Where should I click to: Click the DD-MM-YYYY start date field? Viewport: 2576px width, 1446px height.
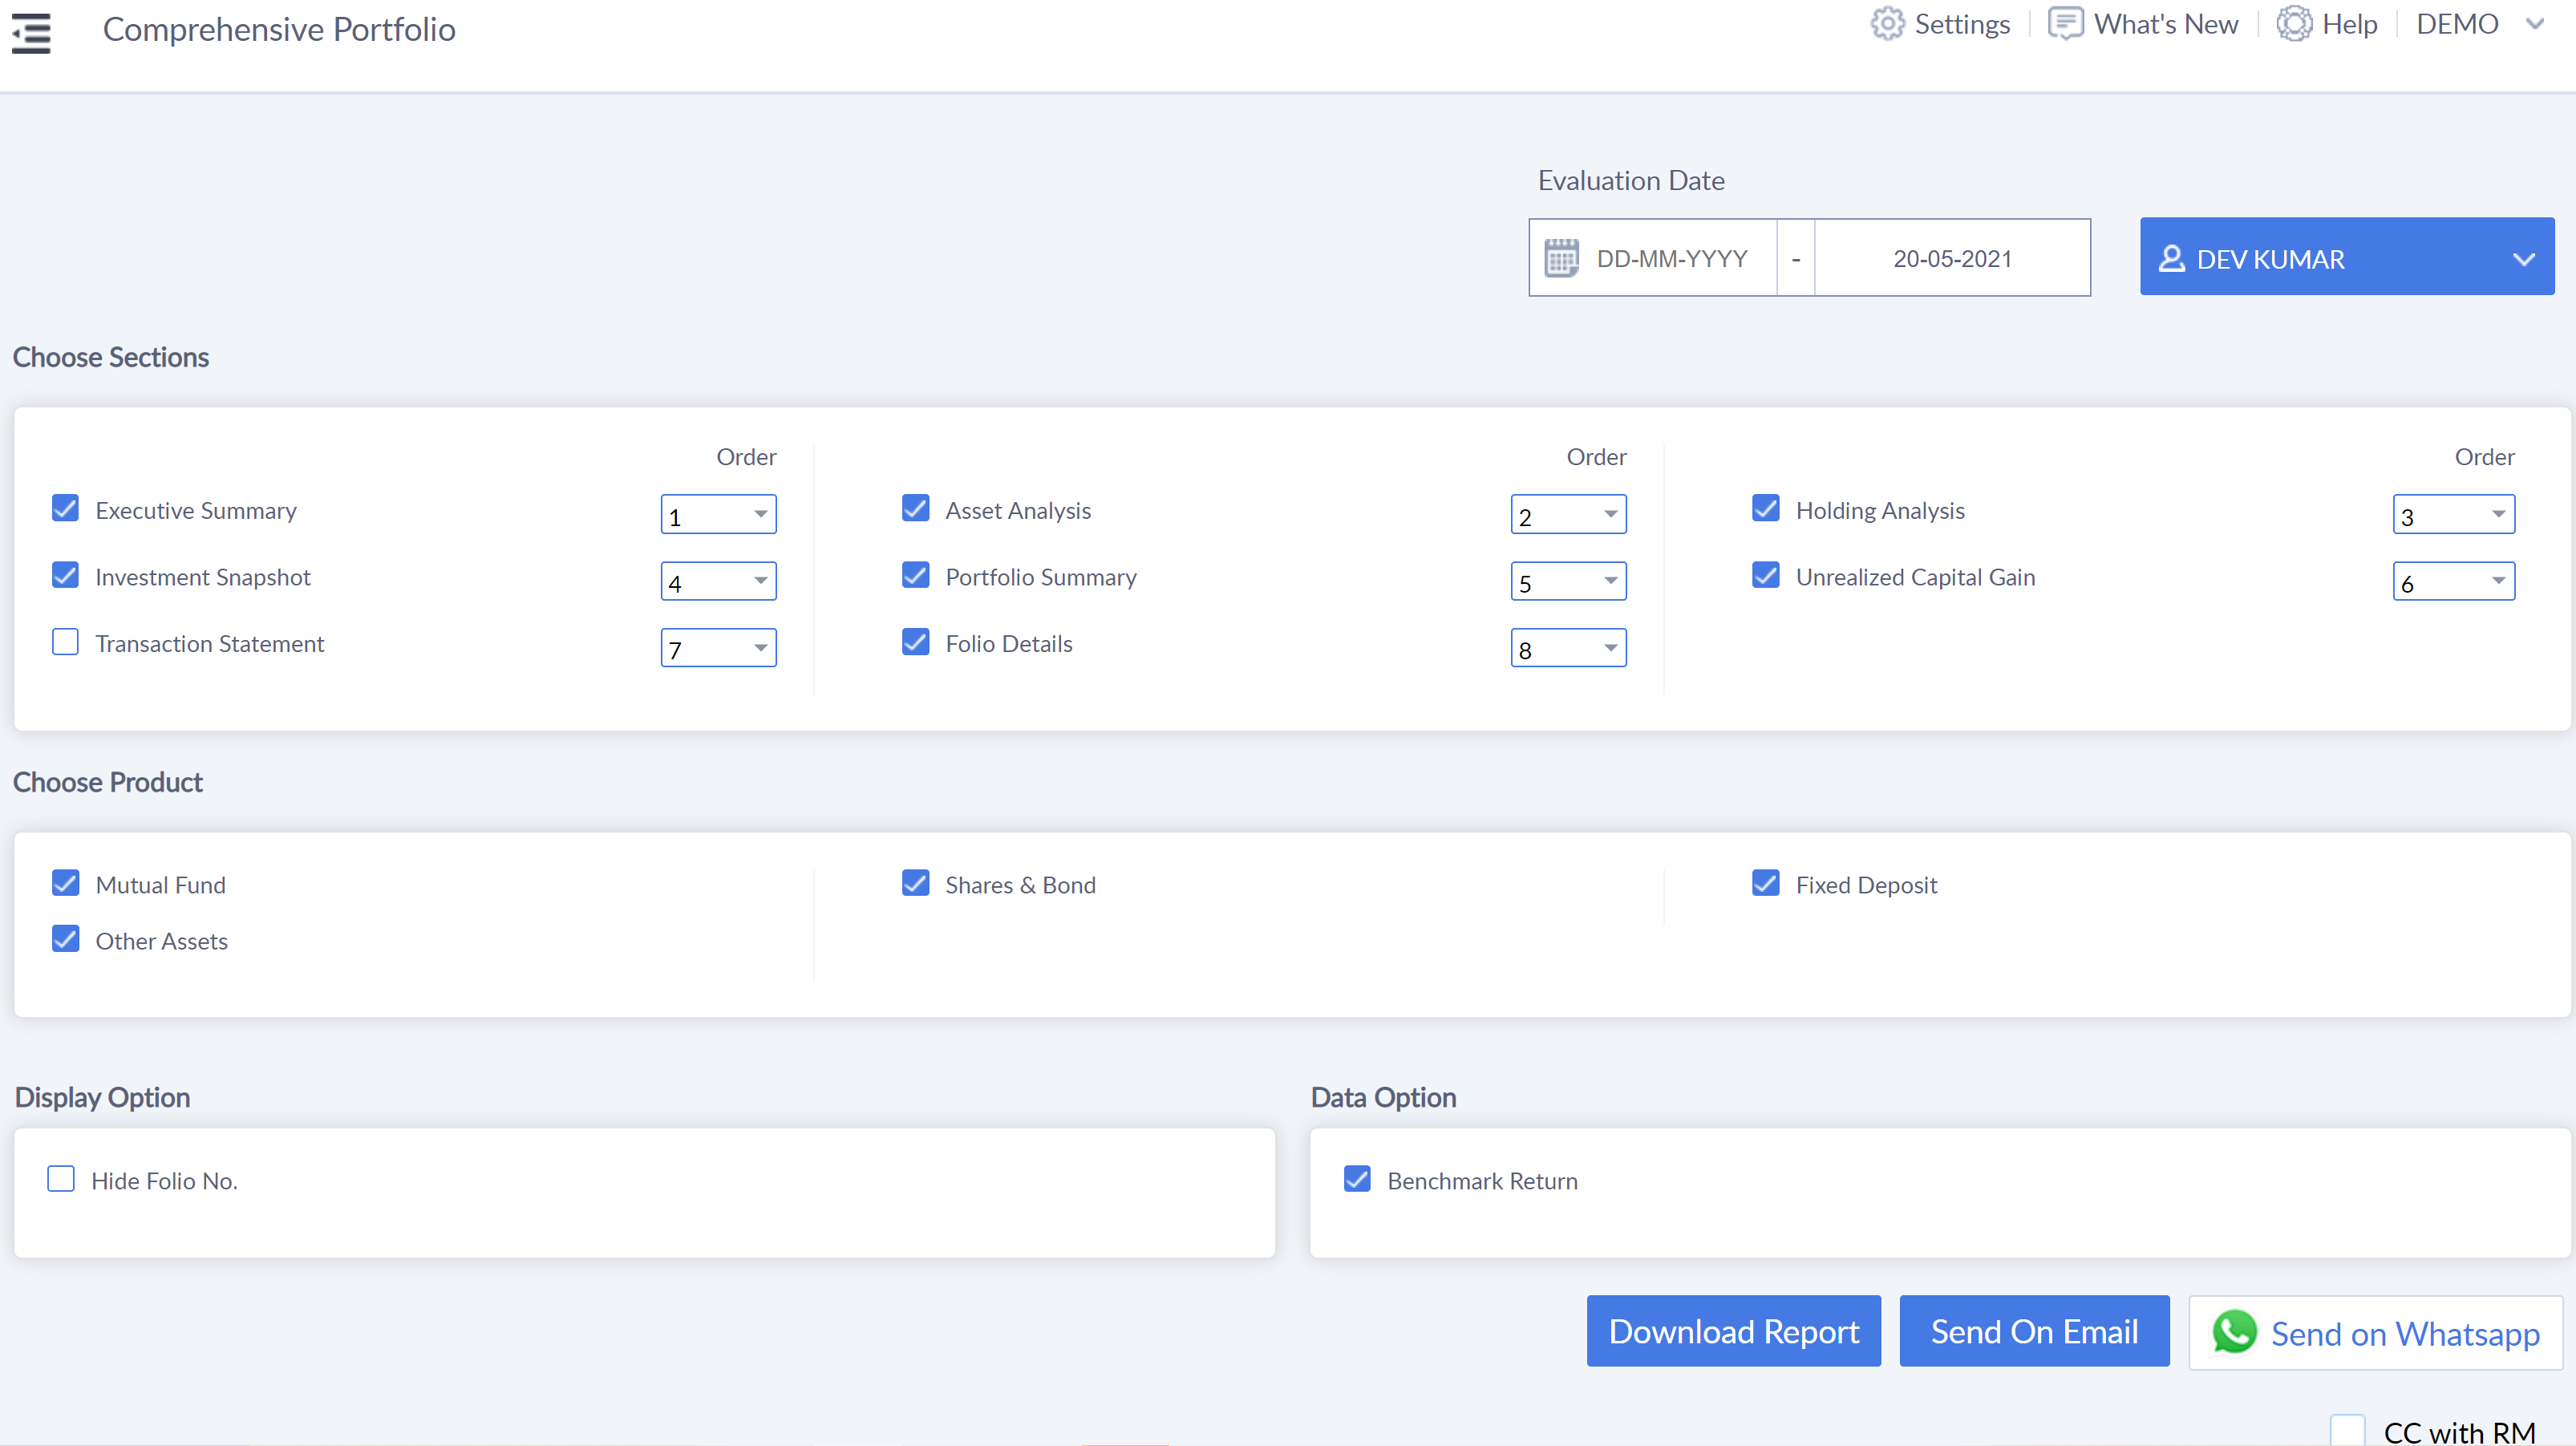pyautogui.click(x=1672, y=258)
